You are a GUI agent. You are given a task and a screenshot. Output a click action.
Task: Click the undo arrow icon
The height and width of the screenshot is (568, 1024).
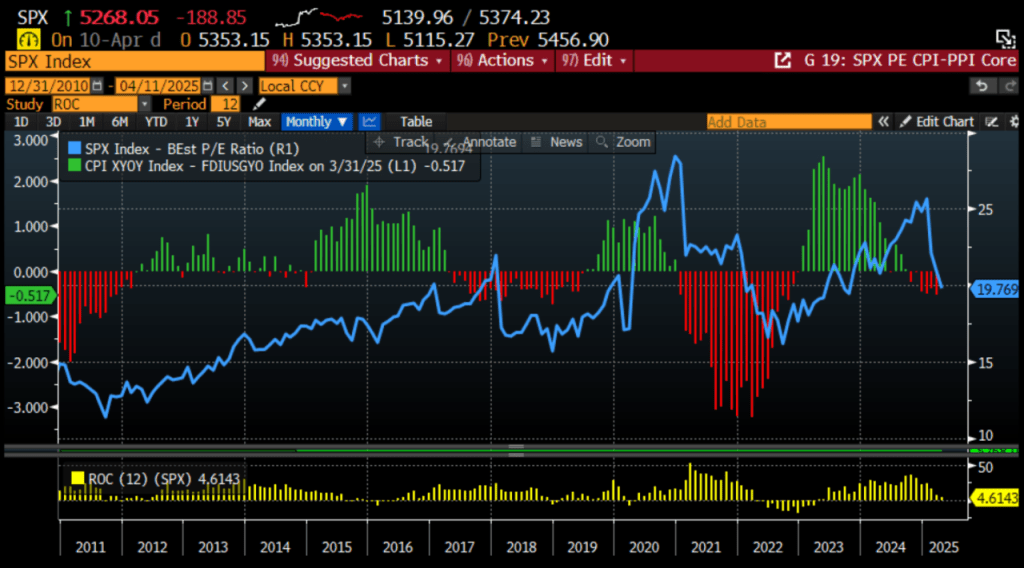tap(982, 86)
